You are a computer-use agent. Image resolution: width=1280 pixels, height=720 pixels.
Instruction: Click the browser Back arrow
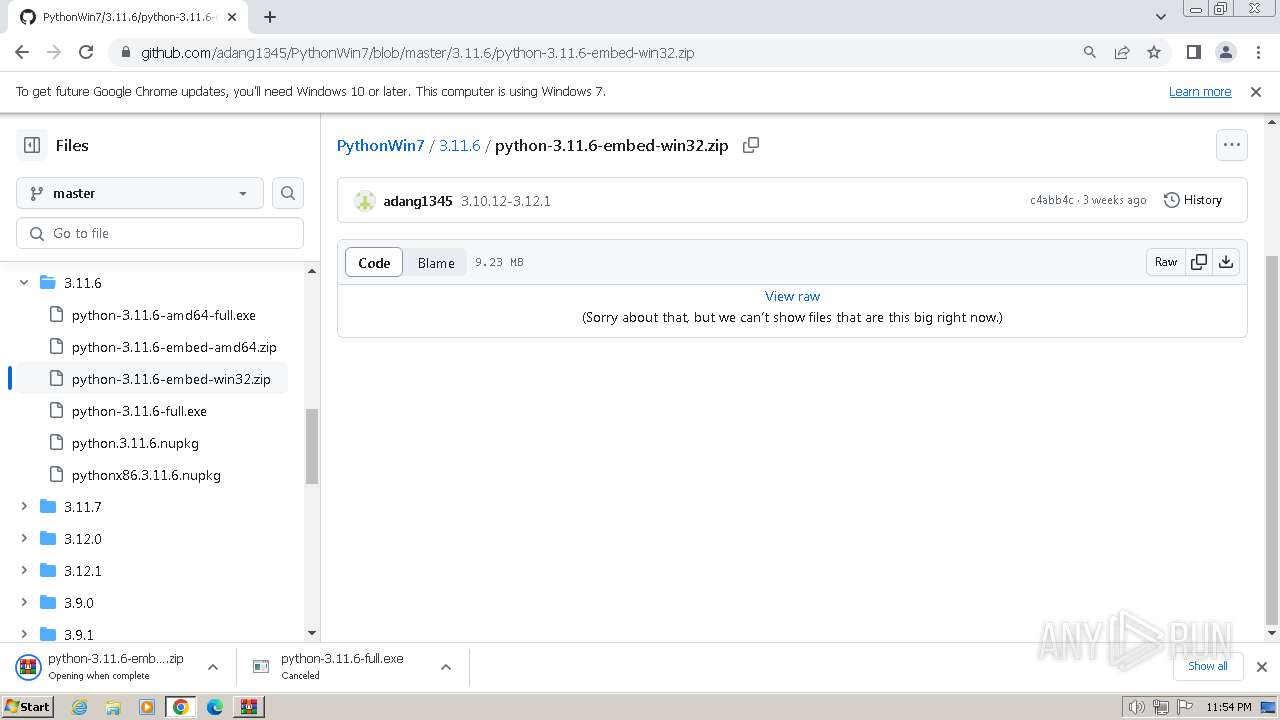point(22,52)
